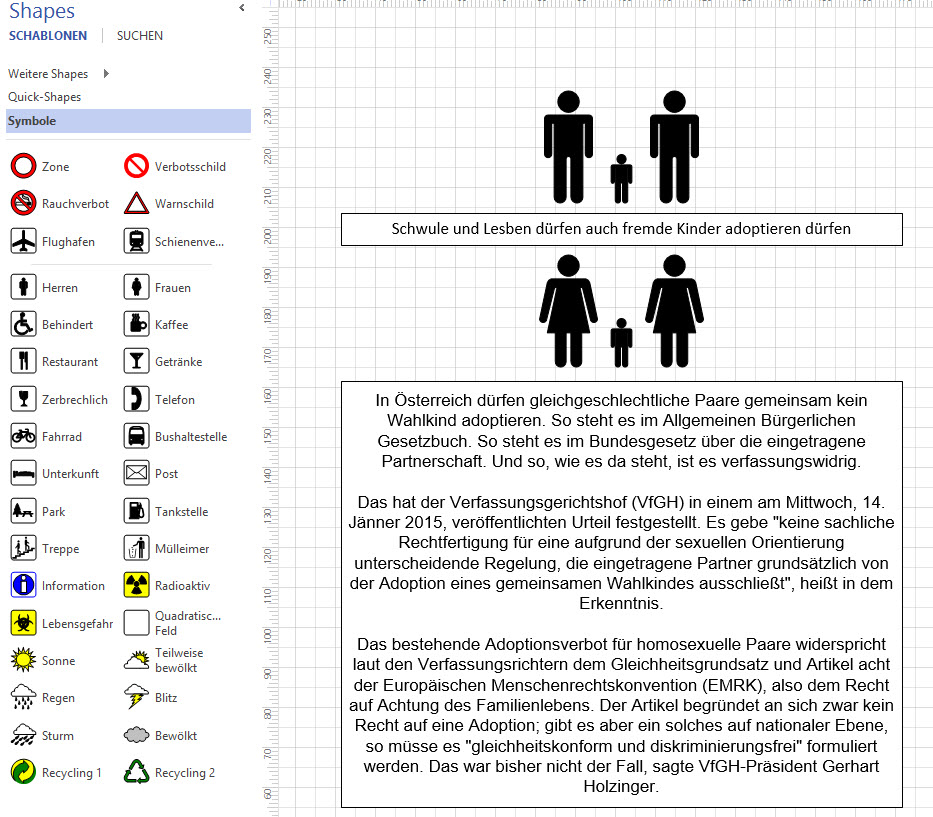The width and height of the screenshot is (933, 817).
Task: Select the Information symbol shape
Action: (24, 586)
